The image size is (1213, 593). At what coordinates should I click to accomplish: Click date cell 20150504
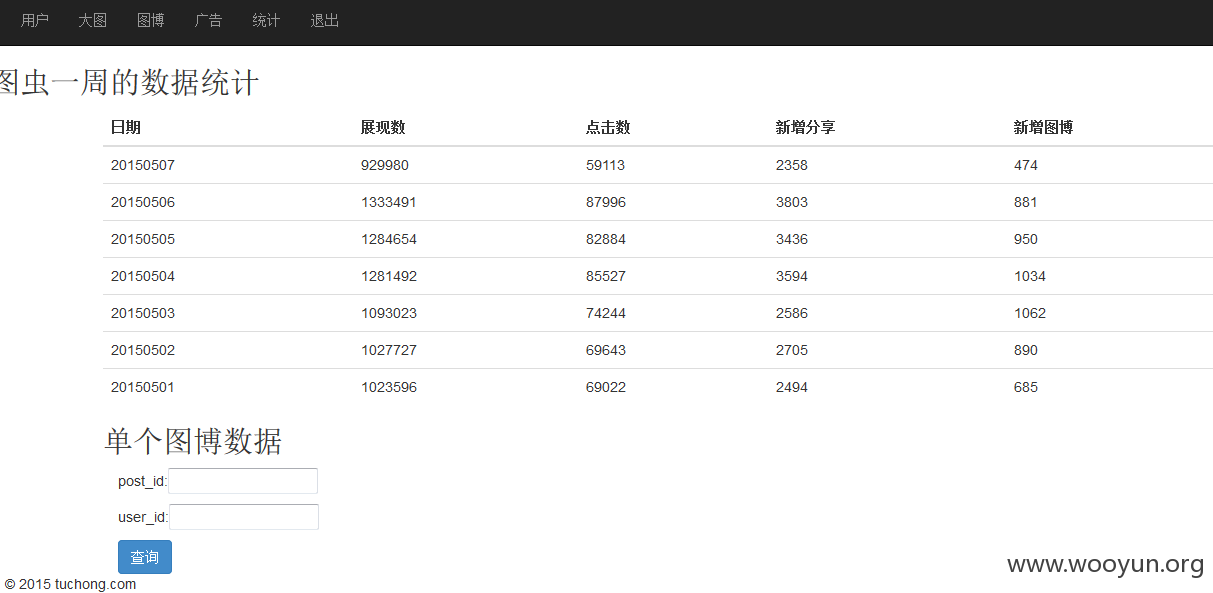(x=143, y=276)
